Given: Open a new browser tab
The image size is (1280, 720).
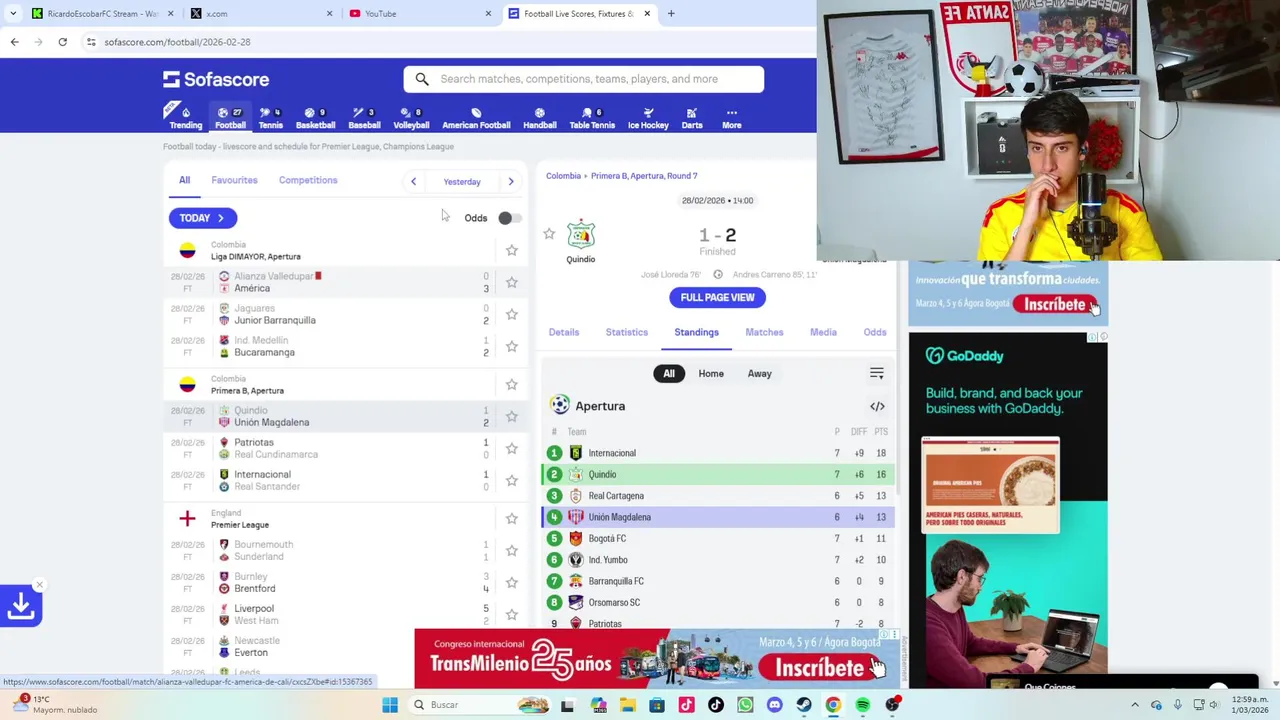Looking at the screenshot, I should (671, 13).
